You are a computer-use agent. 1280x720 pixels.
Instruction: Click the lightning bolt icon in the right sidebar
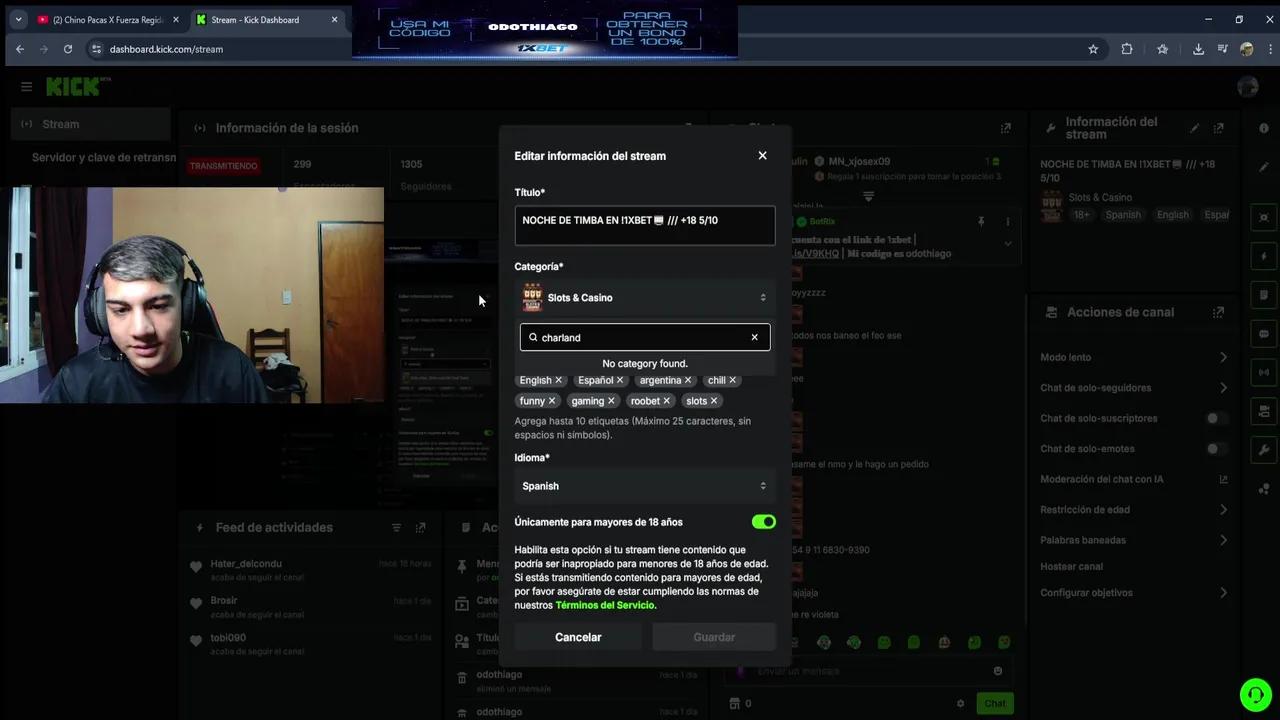coord(1263,256)
